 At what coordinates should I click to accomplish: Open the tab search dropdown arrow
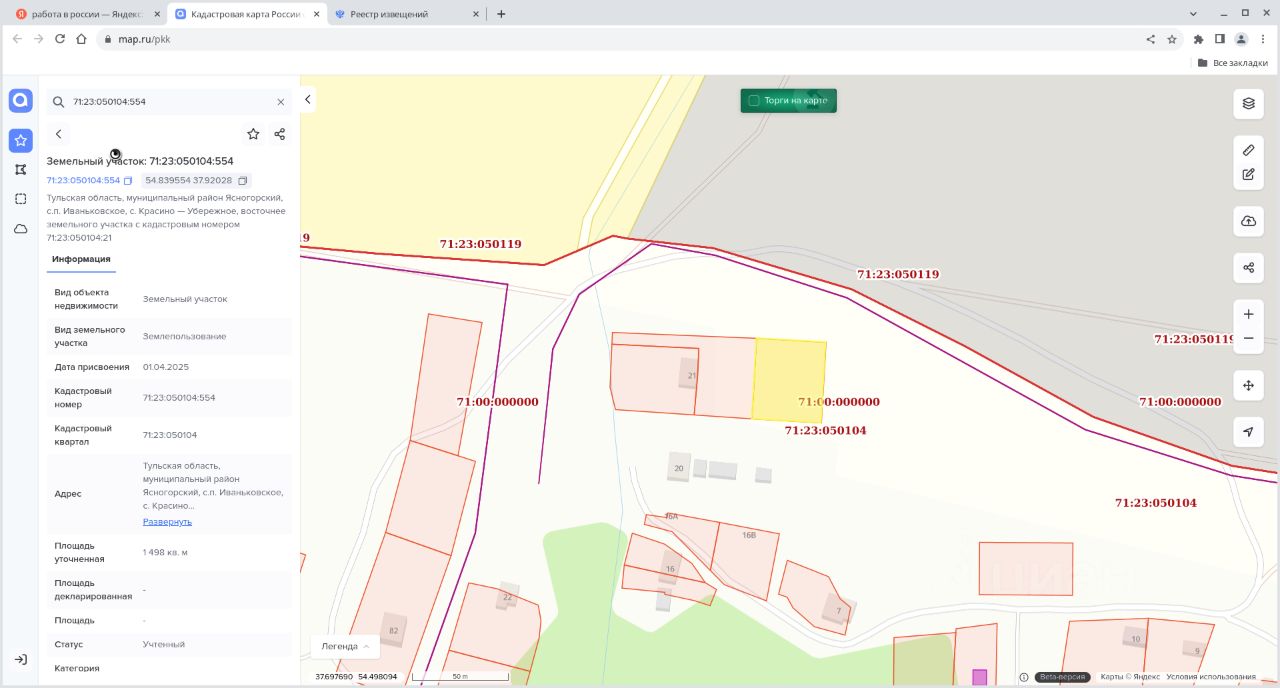pos(1194,14)
